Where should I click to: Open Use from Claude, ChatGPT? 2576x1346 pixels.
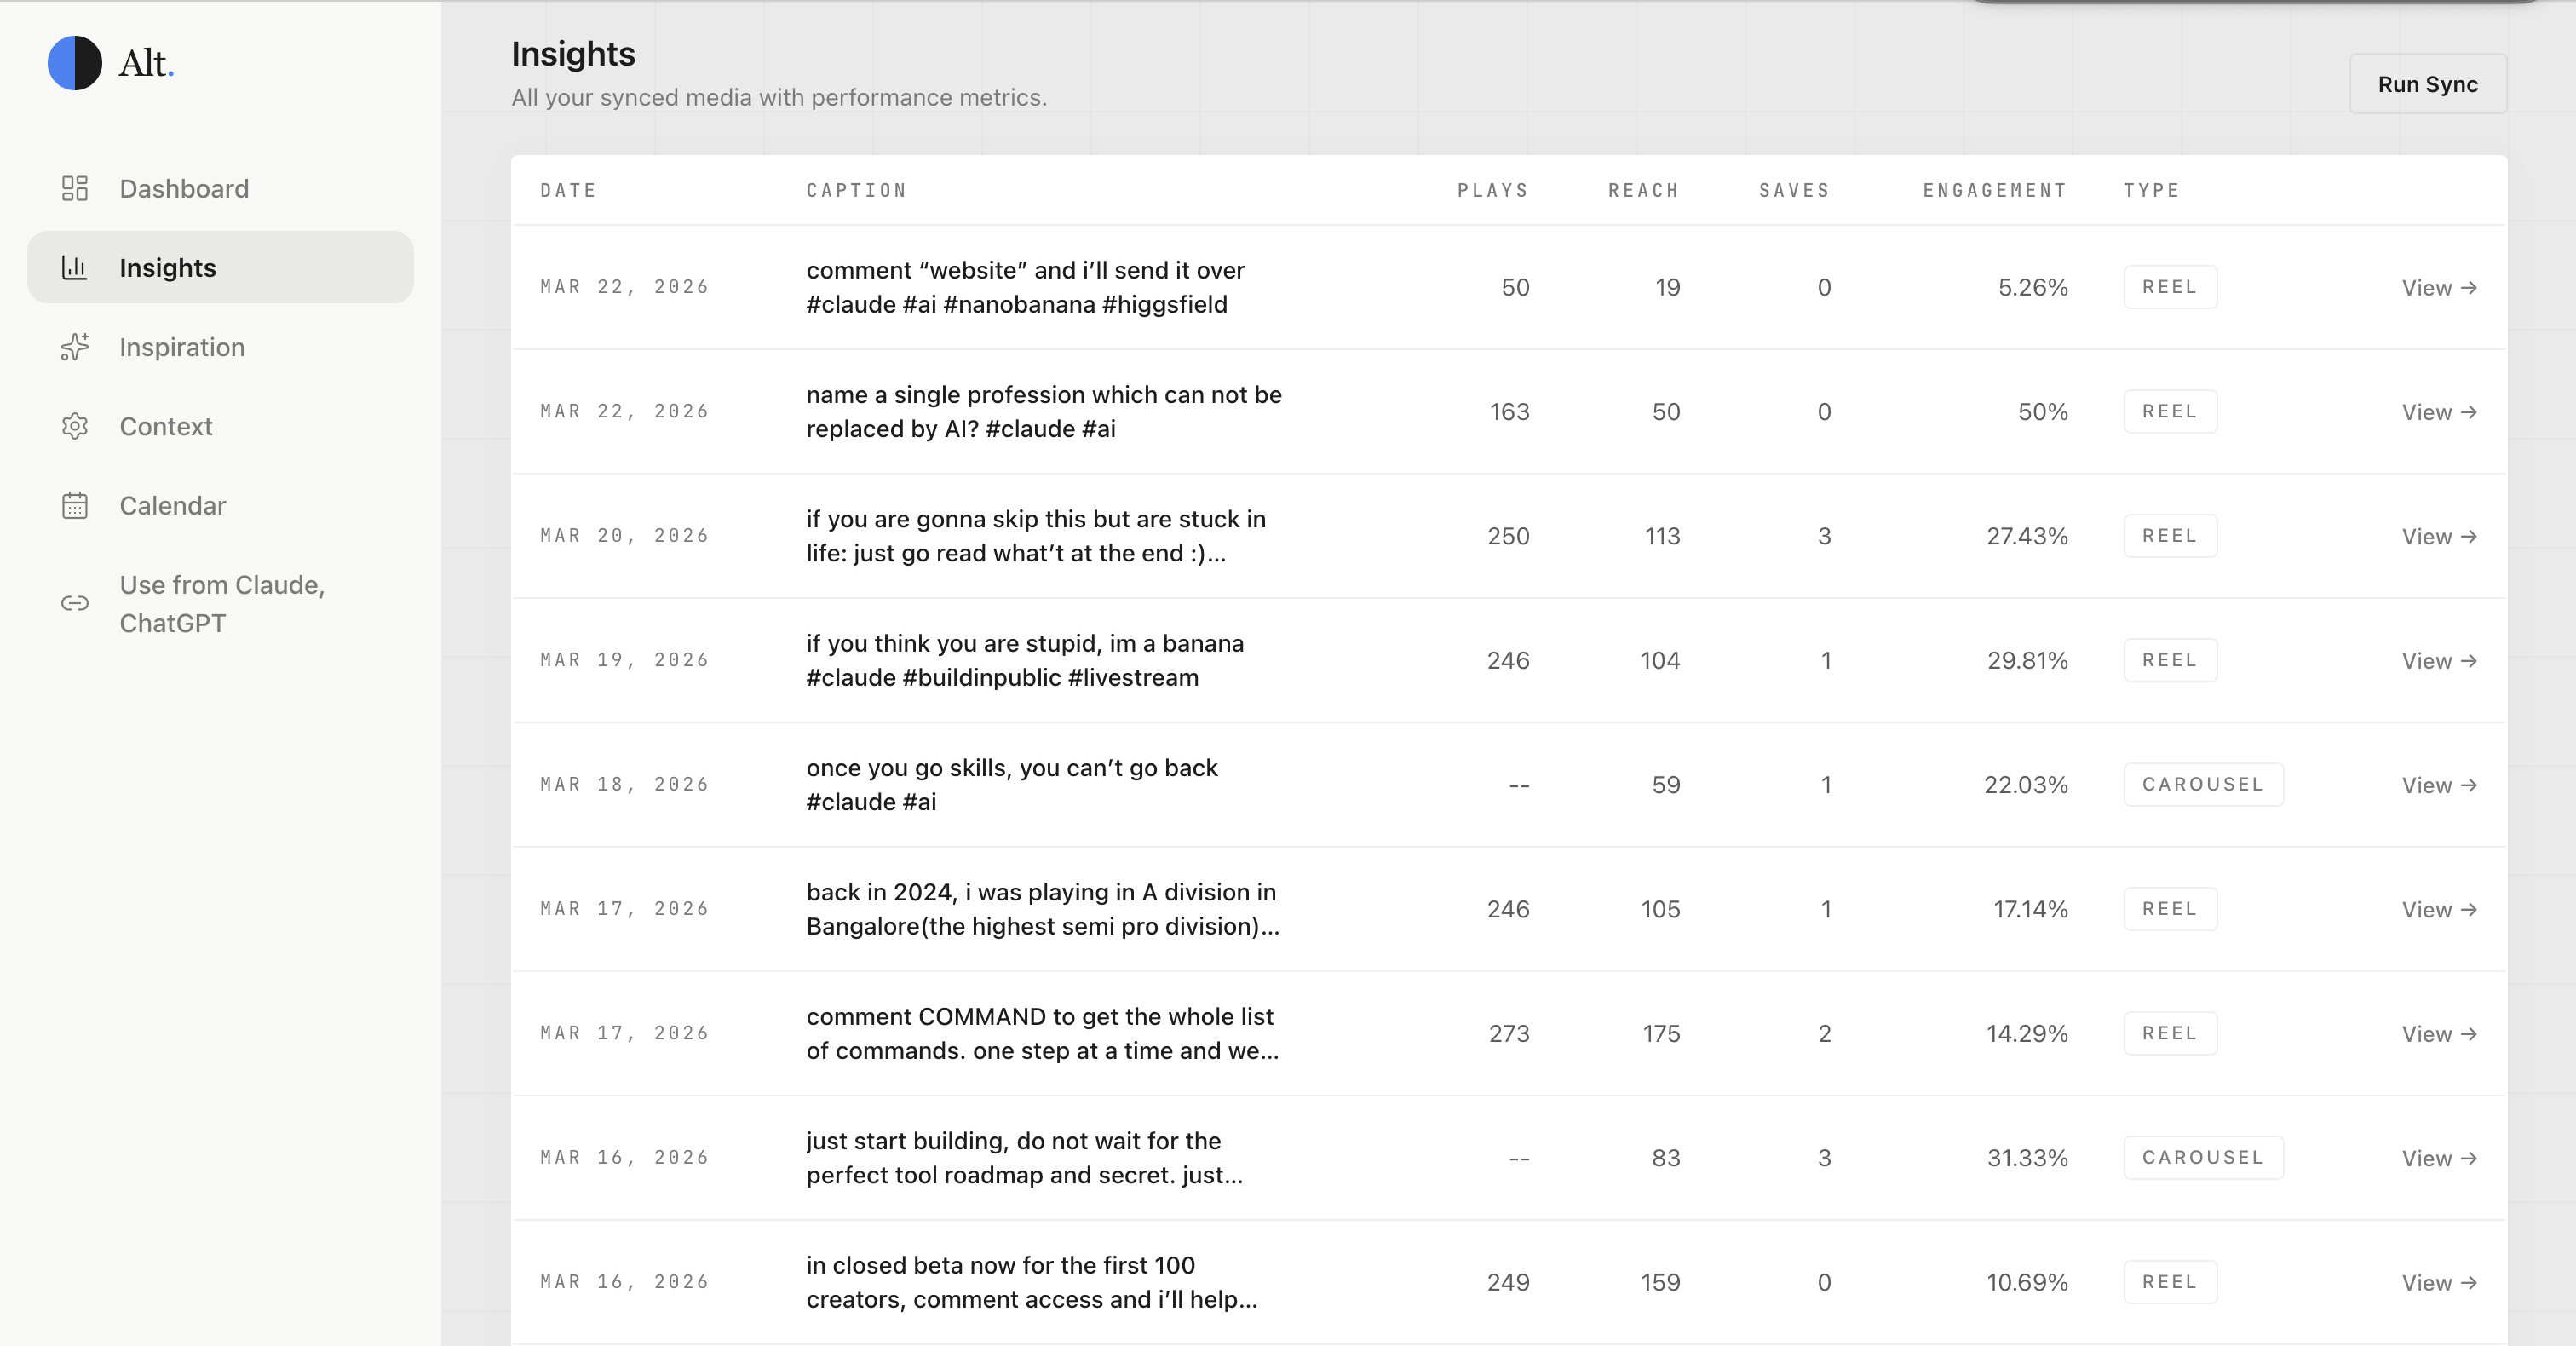click(x=222, y=603)
